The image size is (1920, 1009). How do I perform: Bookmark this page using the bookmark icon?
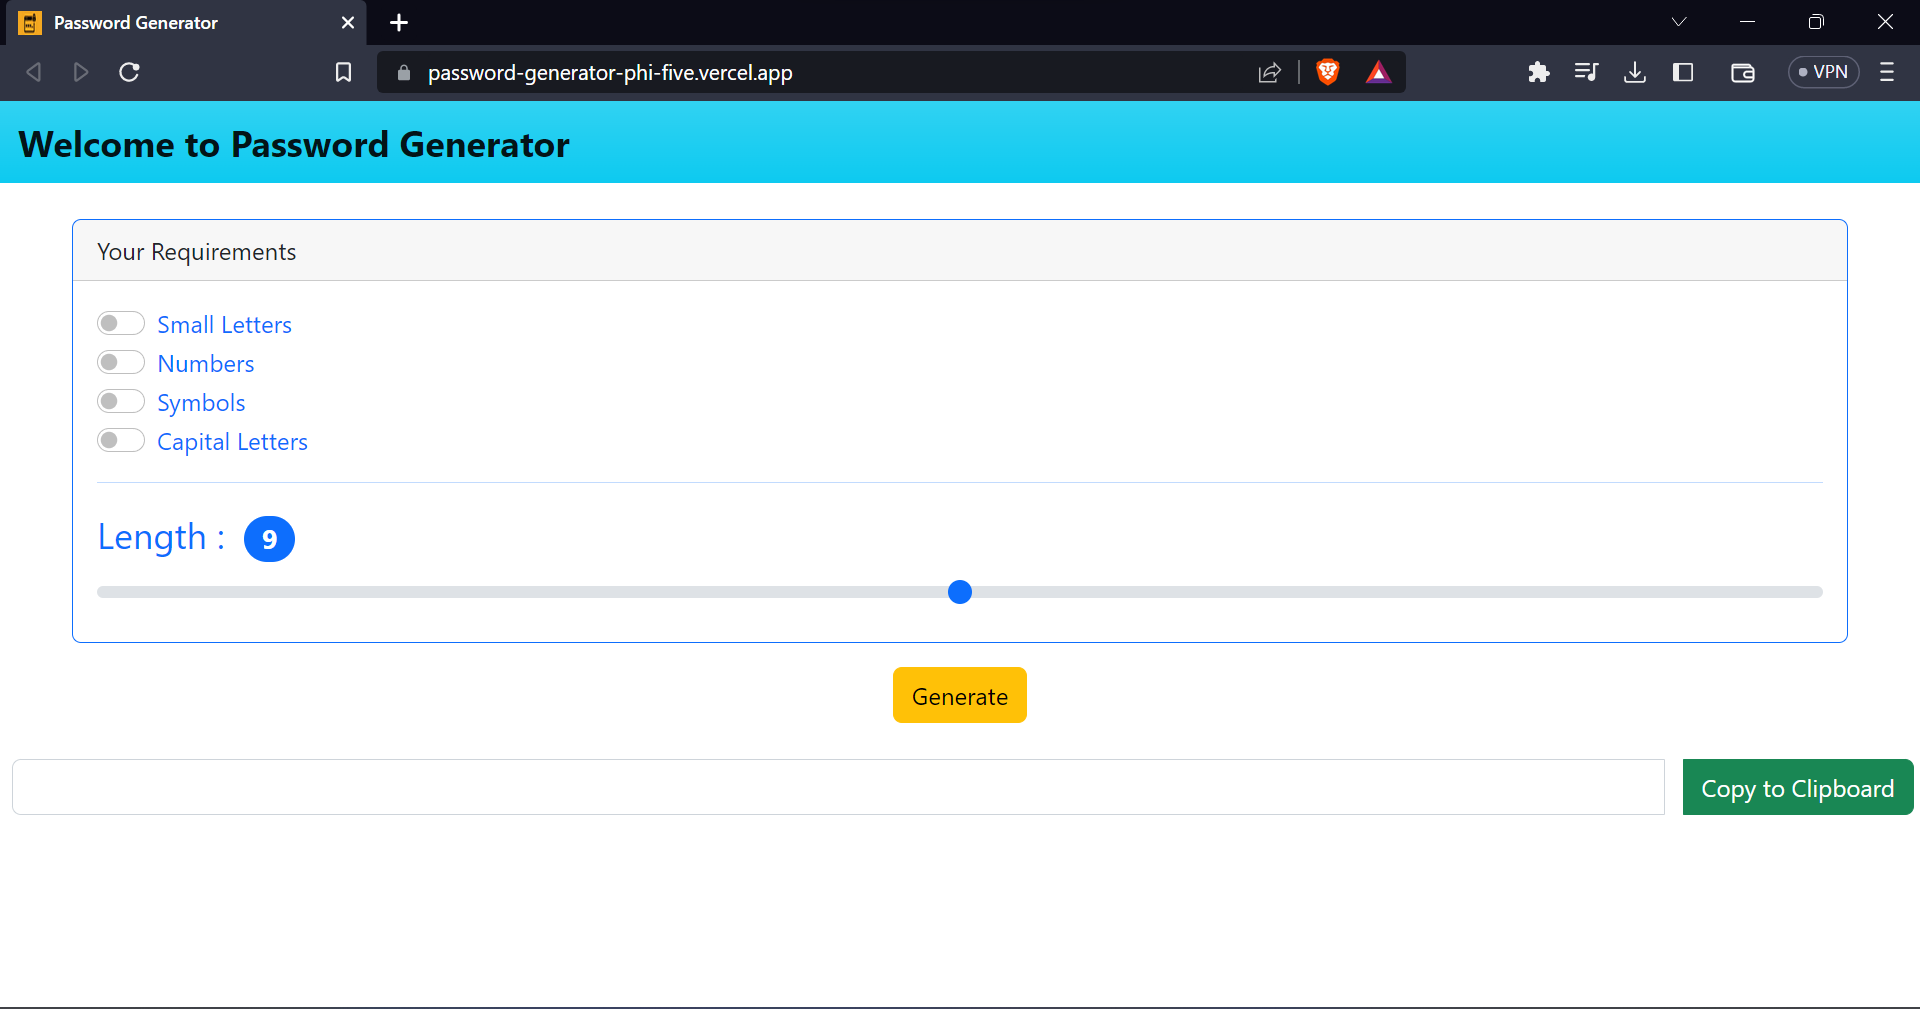[x=343, y=72]
